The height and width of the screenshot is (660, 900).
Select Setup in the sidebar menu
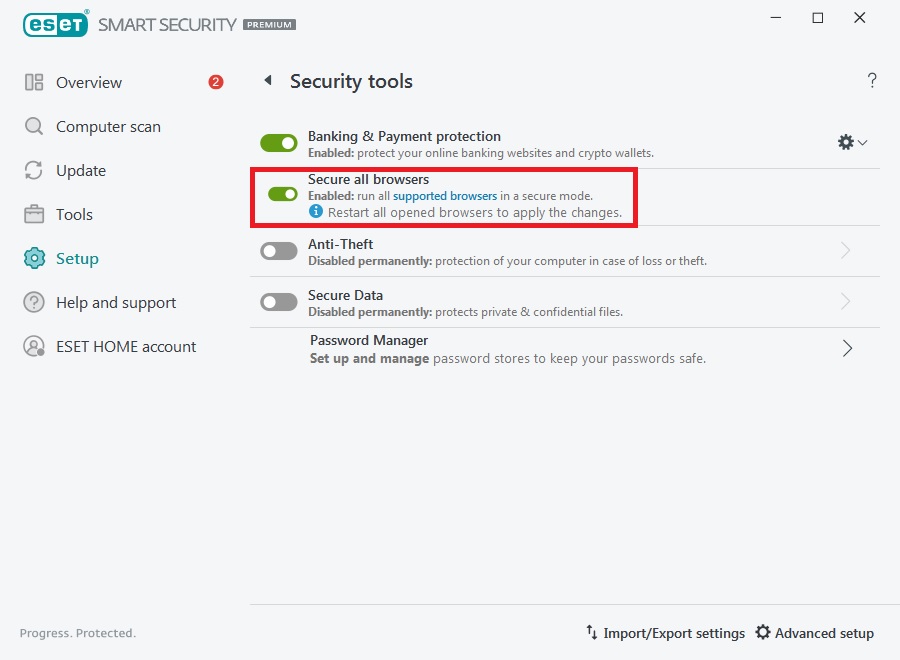pos(77,259)
